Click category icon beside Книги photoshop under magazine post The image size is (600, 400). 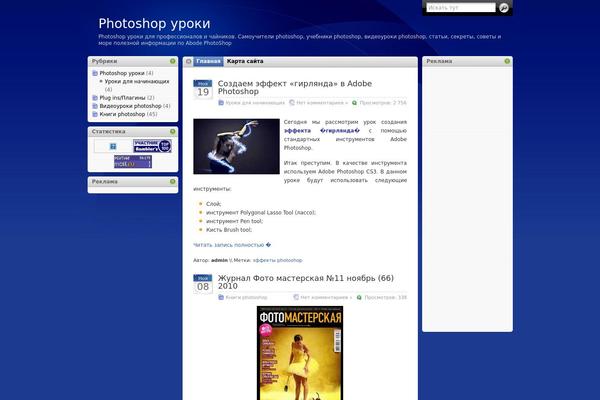click(221, 297)
